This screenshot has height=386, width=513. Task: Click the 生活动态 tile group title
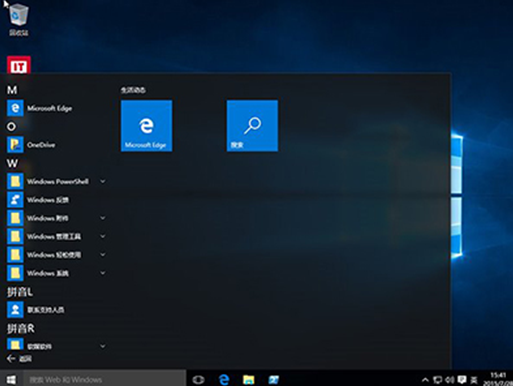133,90
